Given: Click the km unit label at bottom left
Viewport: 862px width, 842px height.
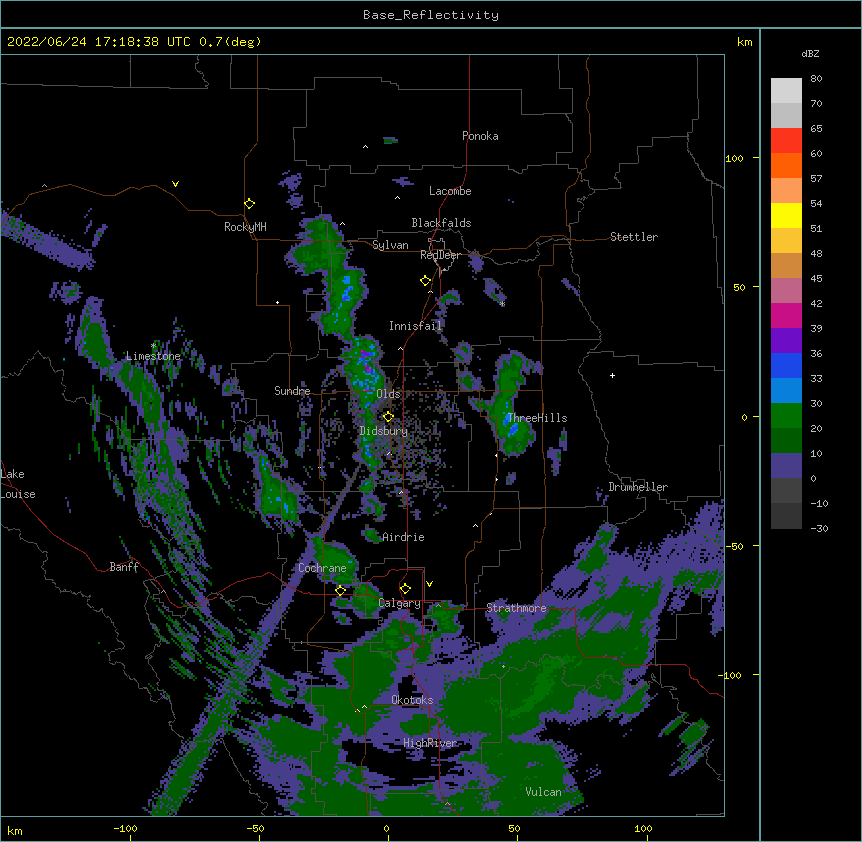Looking at the screenshot, I should [15, 830].
